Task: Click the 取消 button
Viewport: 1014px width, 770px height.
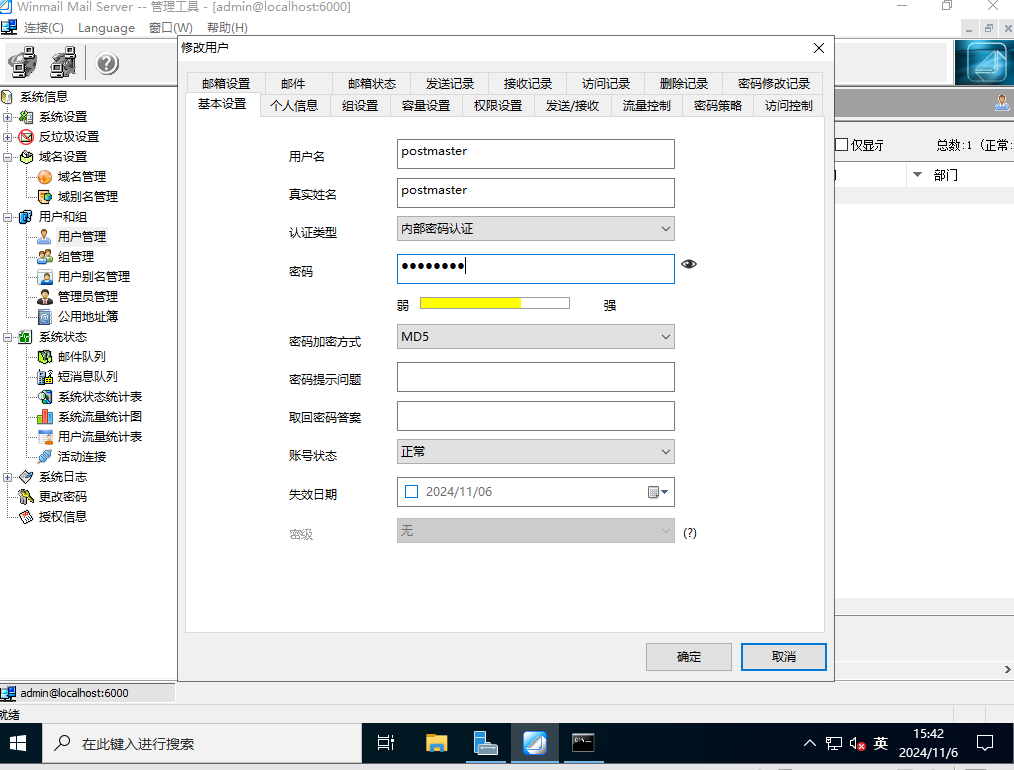Action: pos(784,657)
